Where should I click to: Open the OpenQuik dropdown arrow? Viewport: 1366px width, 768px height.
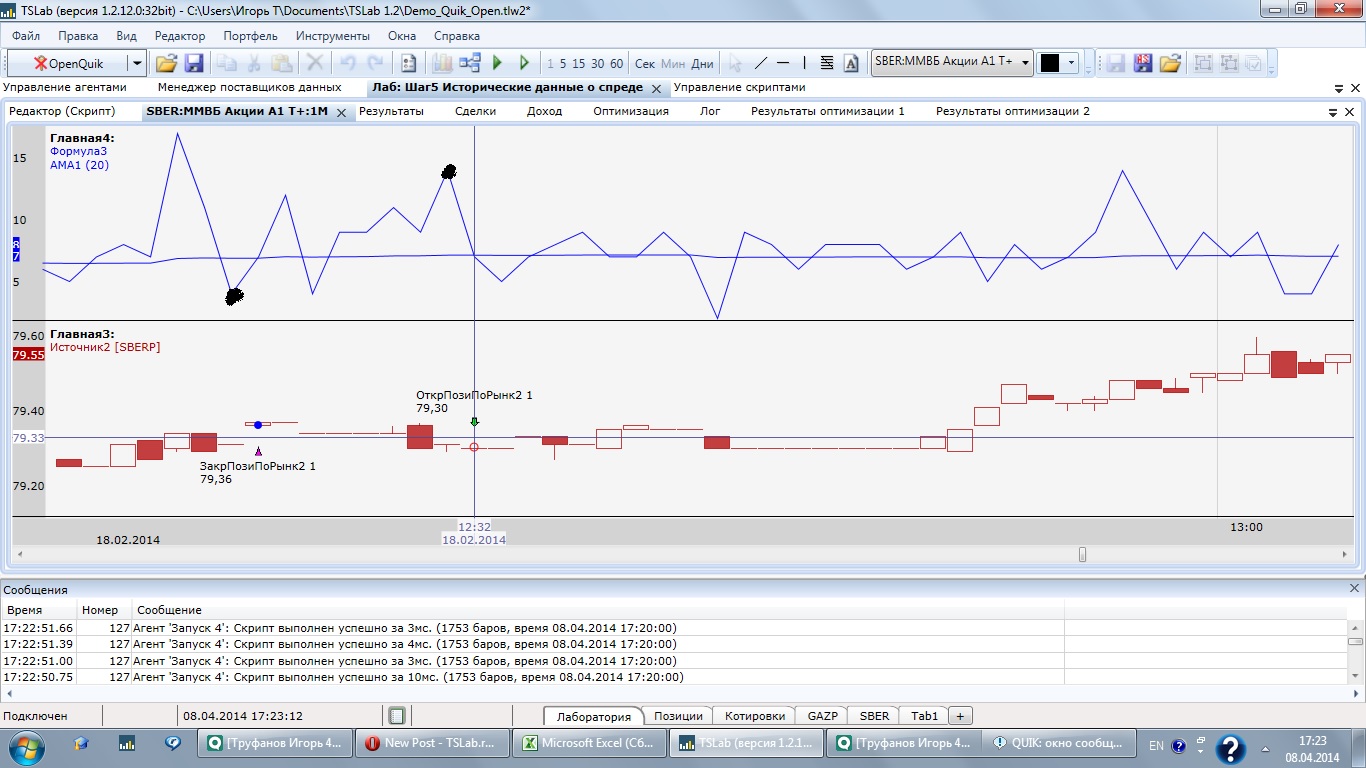[x=137, y=63]
